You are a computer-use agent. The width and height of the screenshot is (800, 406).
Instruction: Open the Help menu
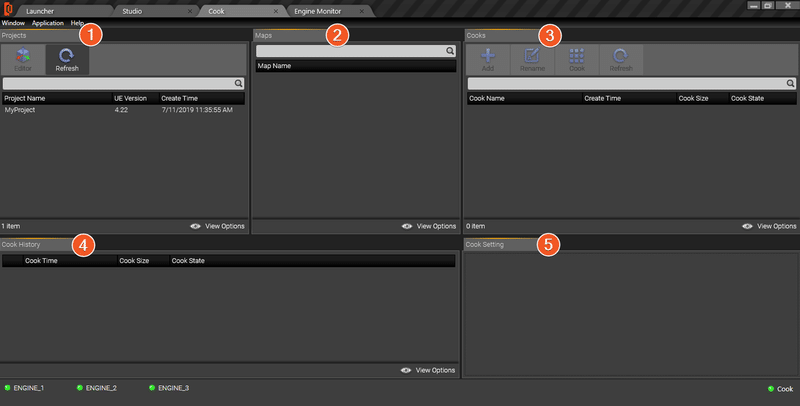coord(77,23)
